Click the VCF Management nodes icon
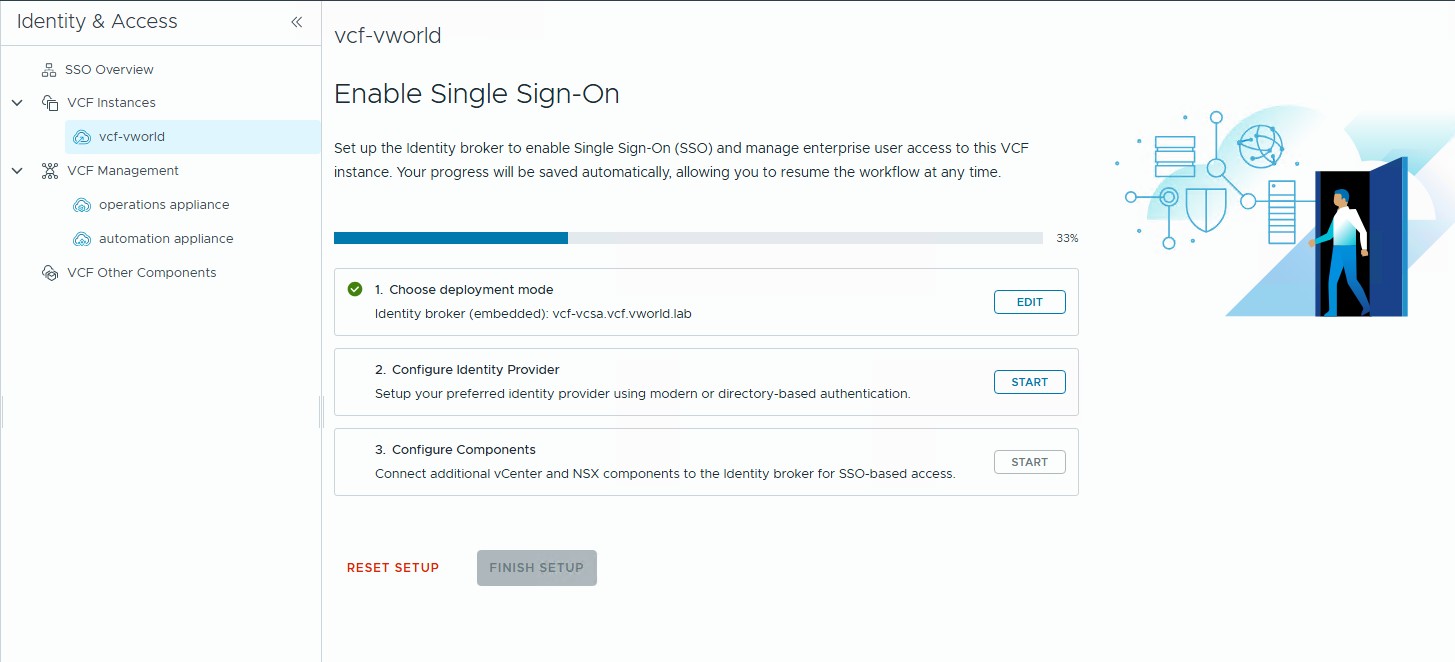This screenshot has height=662, width=1455. click(49, 171)
